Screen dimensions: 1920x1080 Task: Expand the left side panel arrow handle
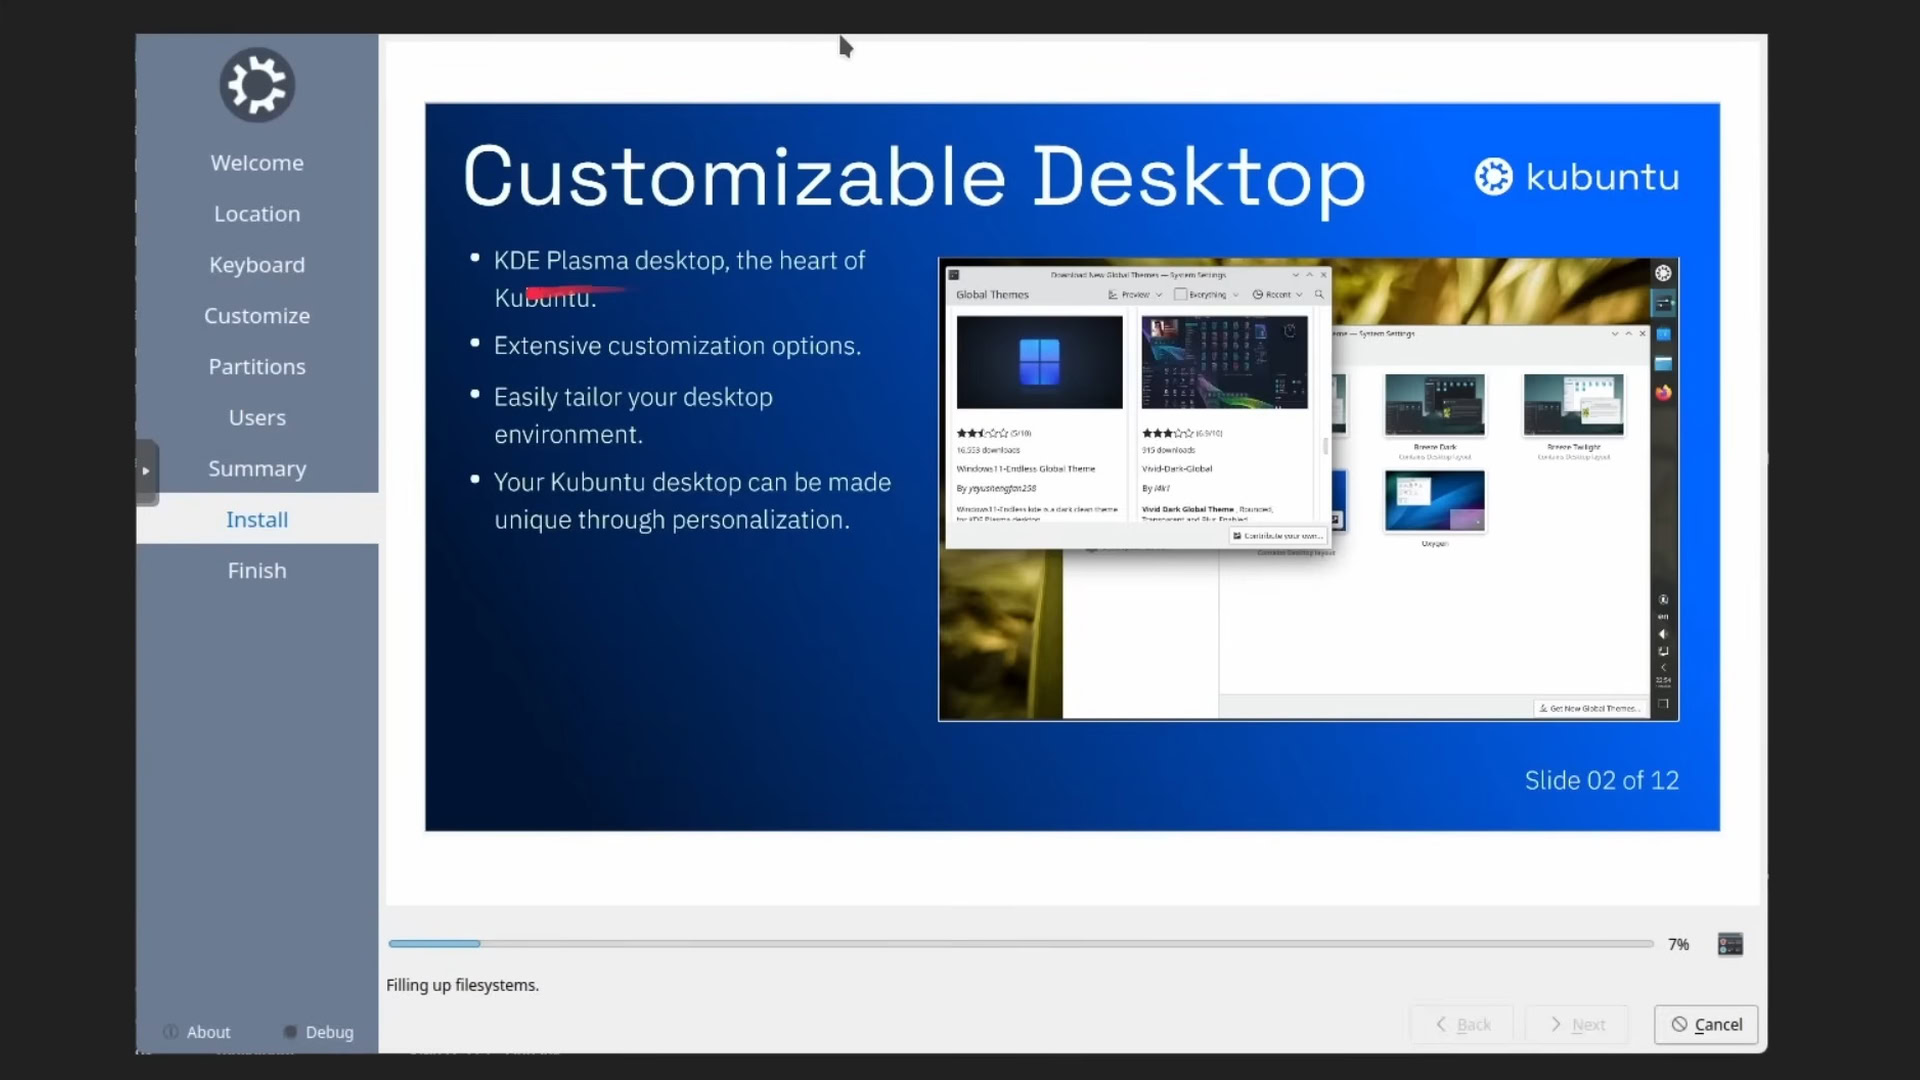[x=146, y=471]
